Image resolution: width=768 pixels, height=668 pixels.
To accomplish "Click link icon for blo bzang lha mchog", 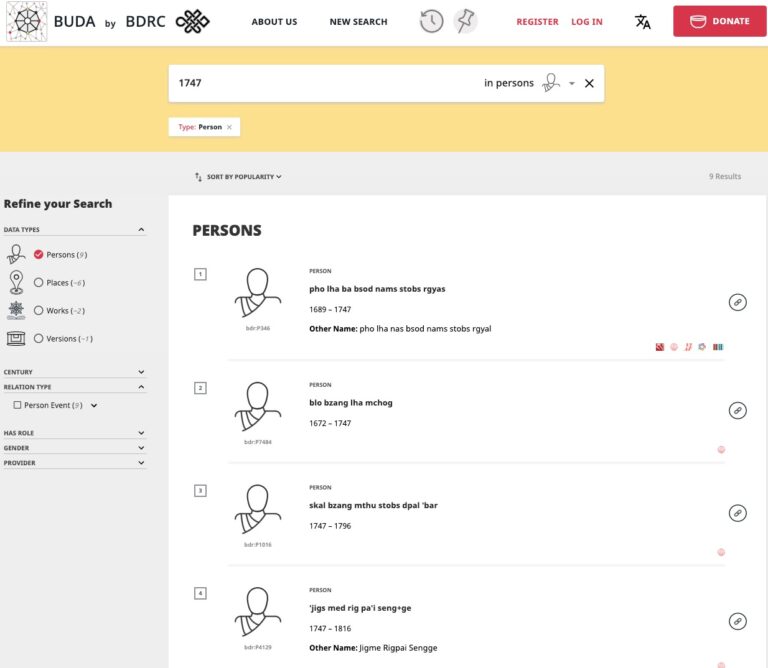I will pos(737,410).
